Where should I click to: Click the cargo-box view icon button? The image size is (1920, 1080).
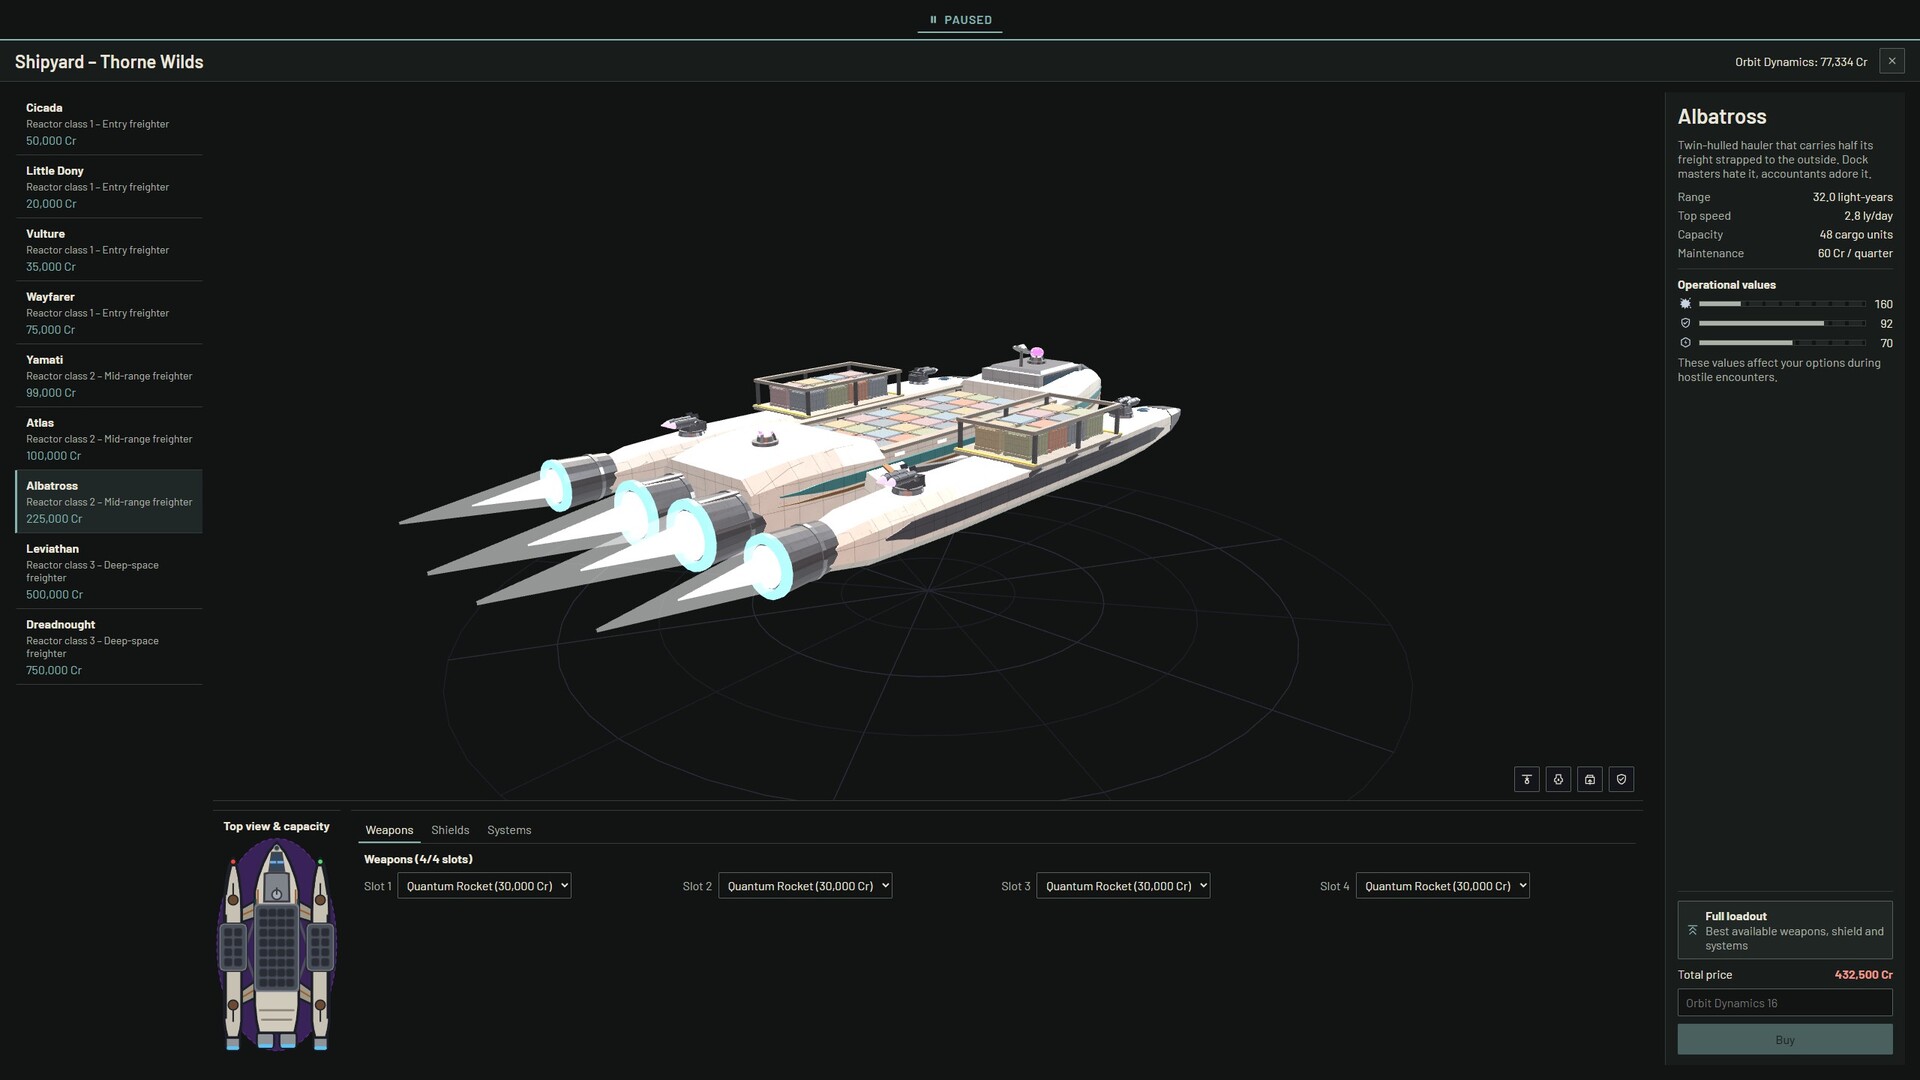1590,779
